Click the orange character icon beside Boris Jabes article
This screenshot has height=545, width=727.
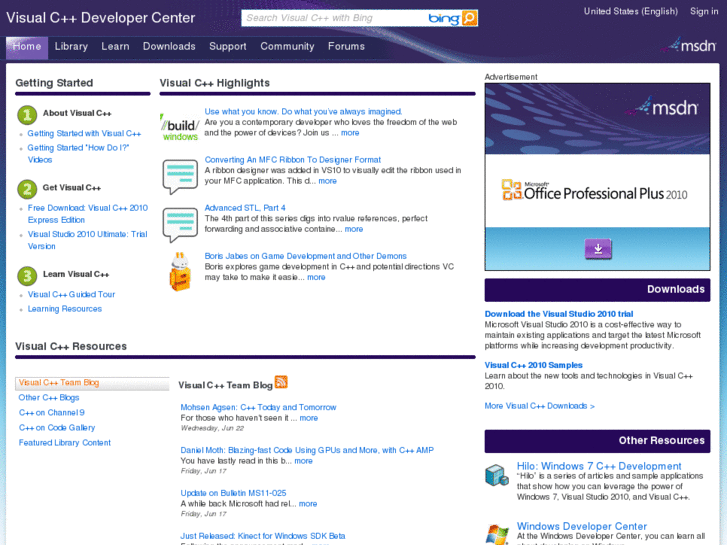pyautogui.click(x=180, y=272)
